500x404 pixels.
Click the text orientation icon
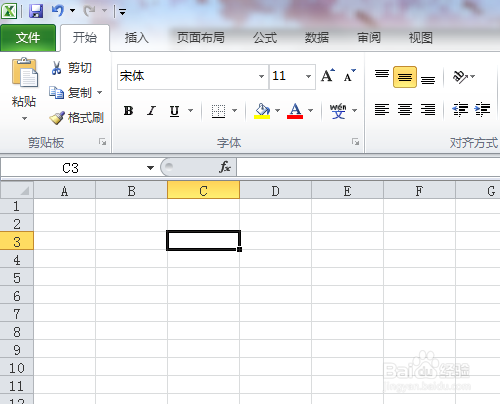tap(460, 77)
